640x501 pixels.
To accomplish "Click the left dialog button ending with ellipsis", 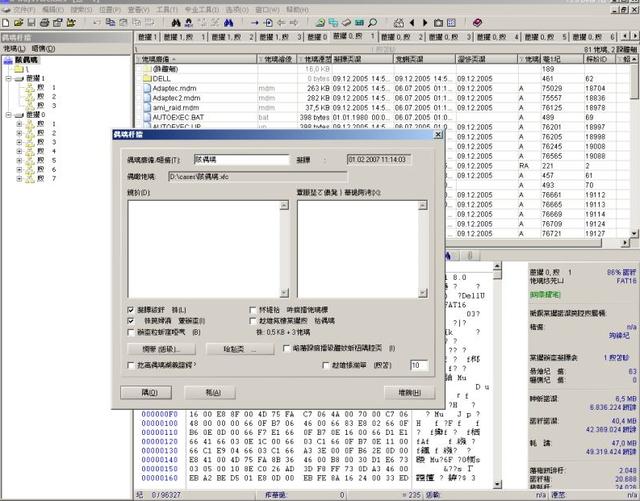I will coord(162,349).
